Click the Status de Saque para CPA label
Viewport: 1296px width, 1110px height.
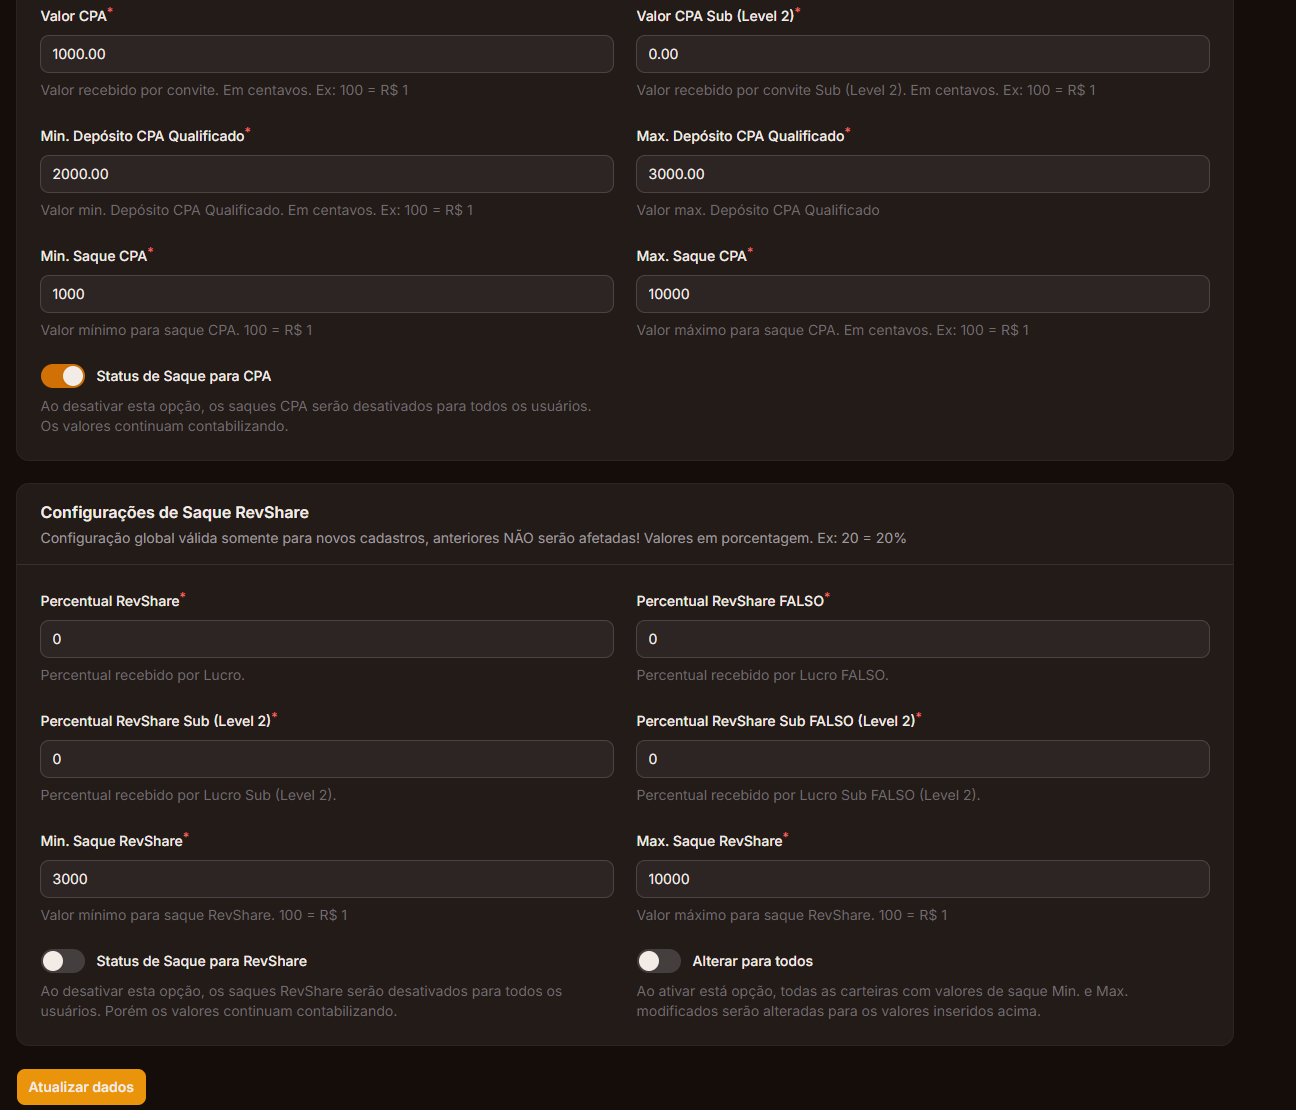coord(183,376)
